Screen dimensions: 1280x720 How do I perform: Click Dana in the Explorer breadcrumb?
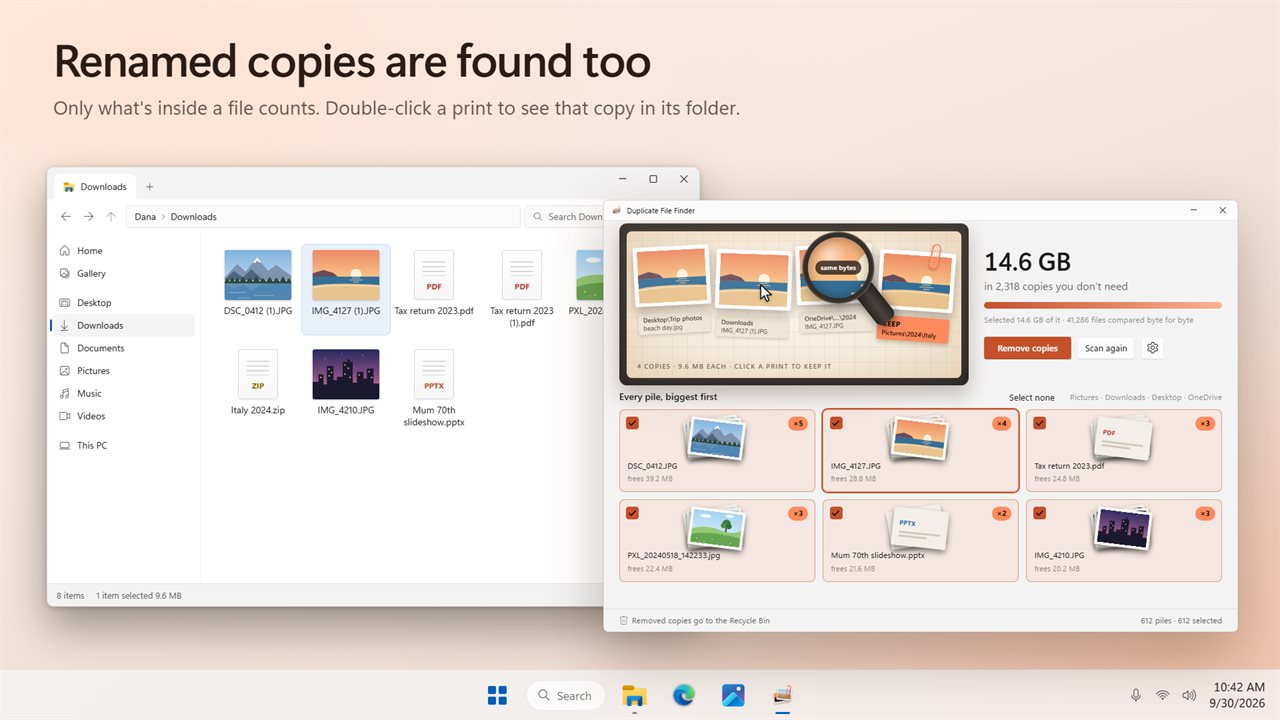[145, 216]
